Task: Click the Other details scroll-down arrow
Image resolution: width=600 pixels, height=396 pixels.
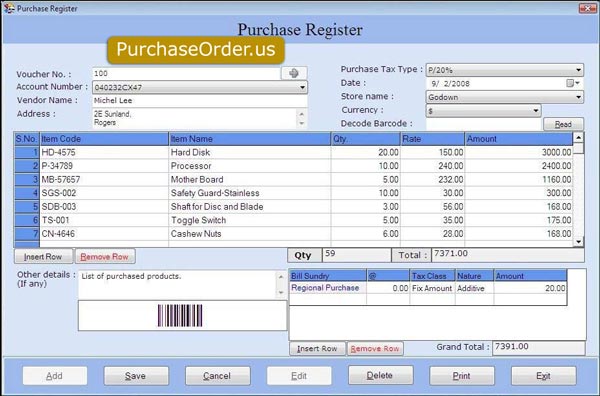Action: 281,293
